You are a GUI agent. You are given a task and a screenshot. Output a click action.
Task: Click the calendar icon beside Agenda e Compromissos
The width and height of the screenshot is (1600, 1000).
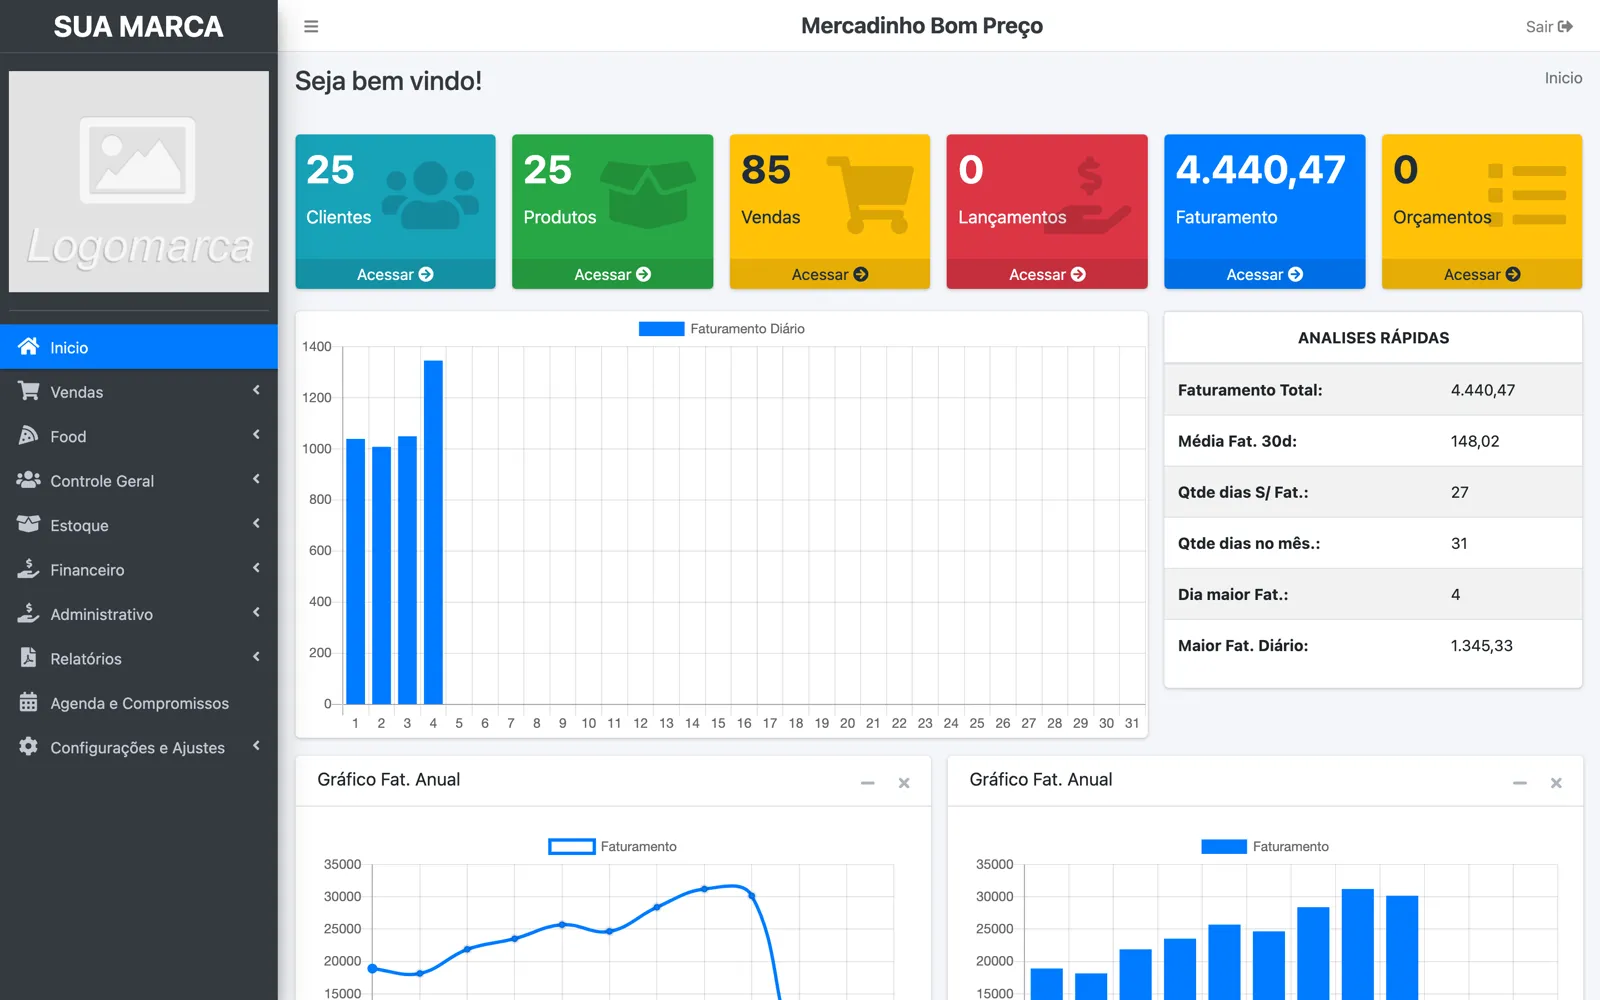(x=29, y=702)
